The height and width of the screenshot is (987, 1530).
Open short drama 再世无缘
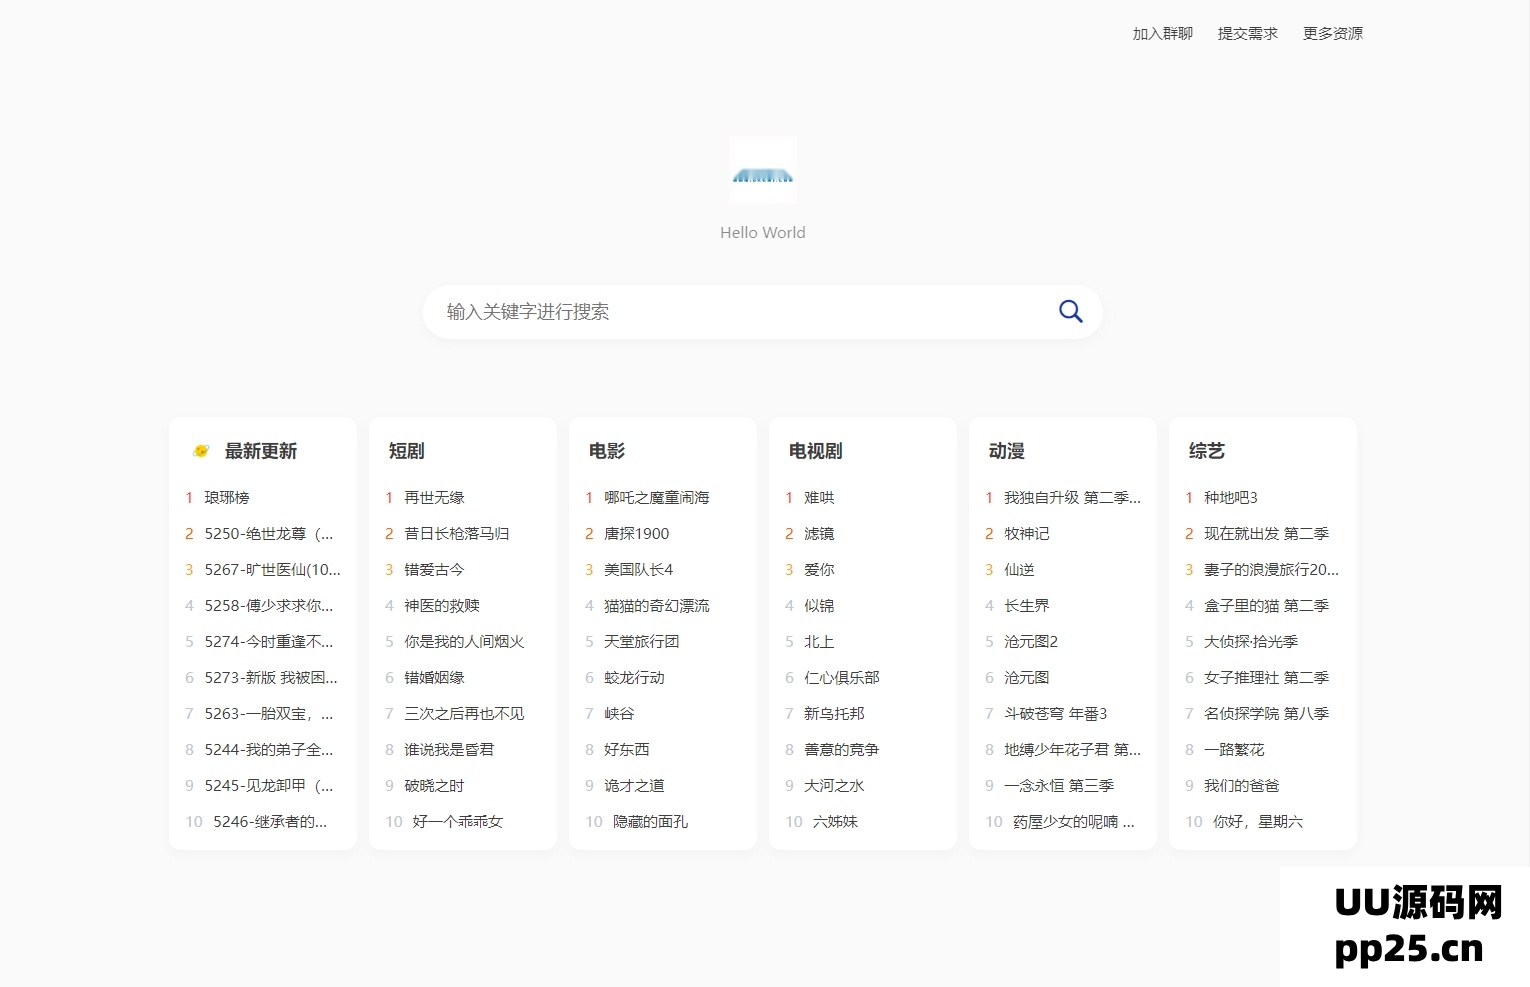click(x=434, y=498)
